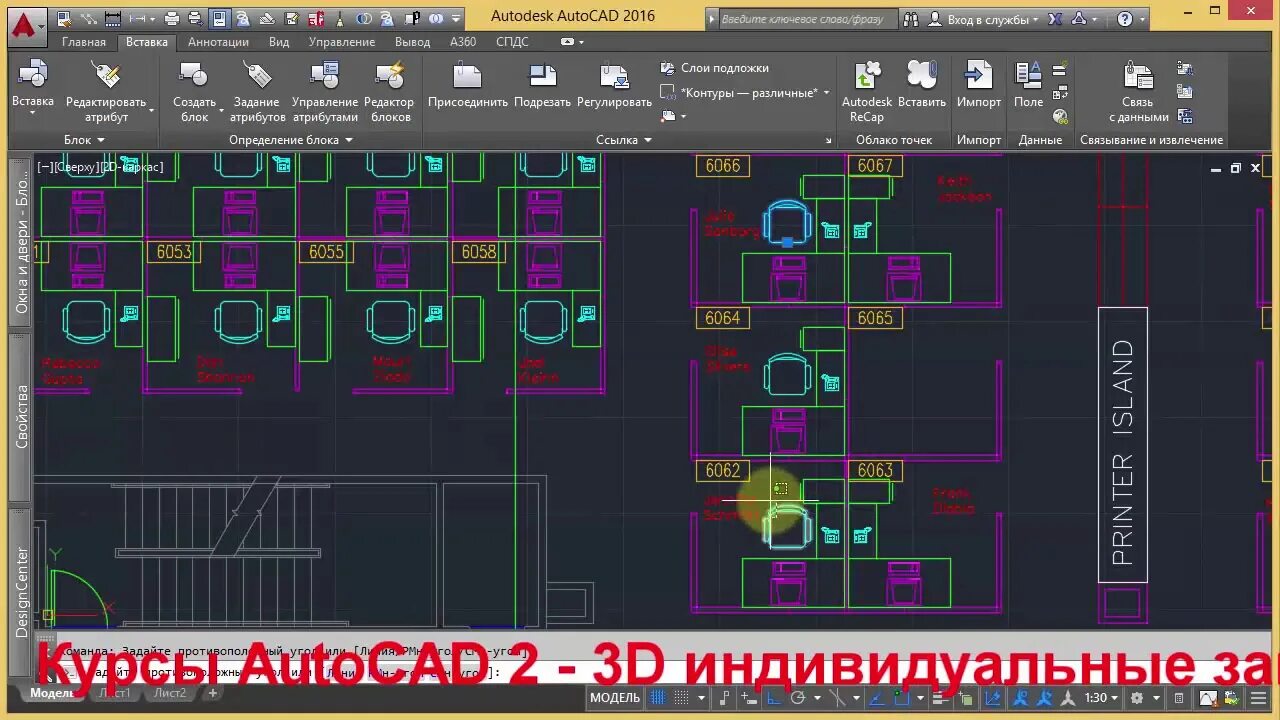Expand the Блок panel dropdown
Screen dimensions: 1280x720
(x=84, y=140)
